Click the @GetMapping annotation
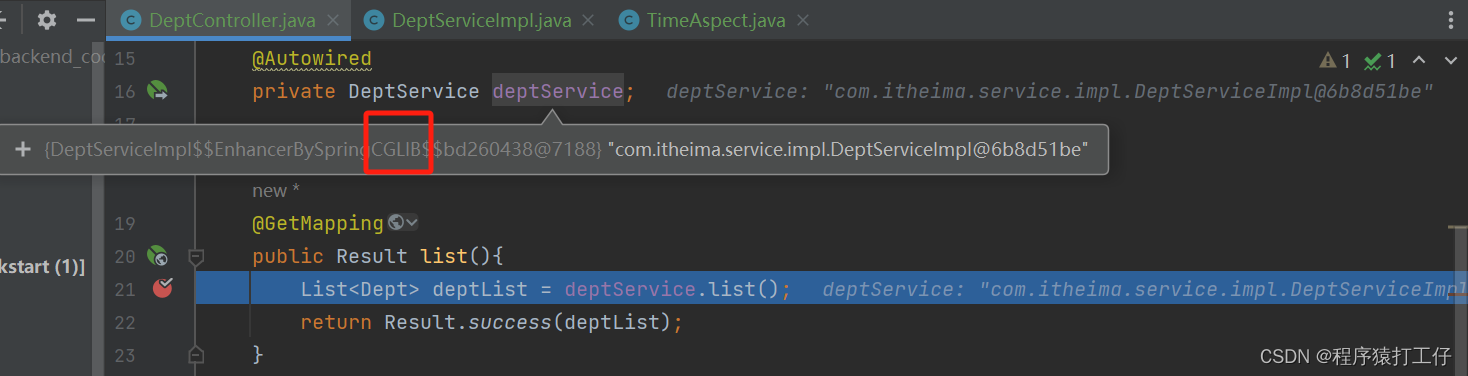Image resolution: width=1468 pixels, height=376 pixels. tap(318, 223)
